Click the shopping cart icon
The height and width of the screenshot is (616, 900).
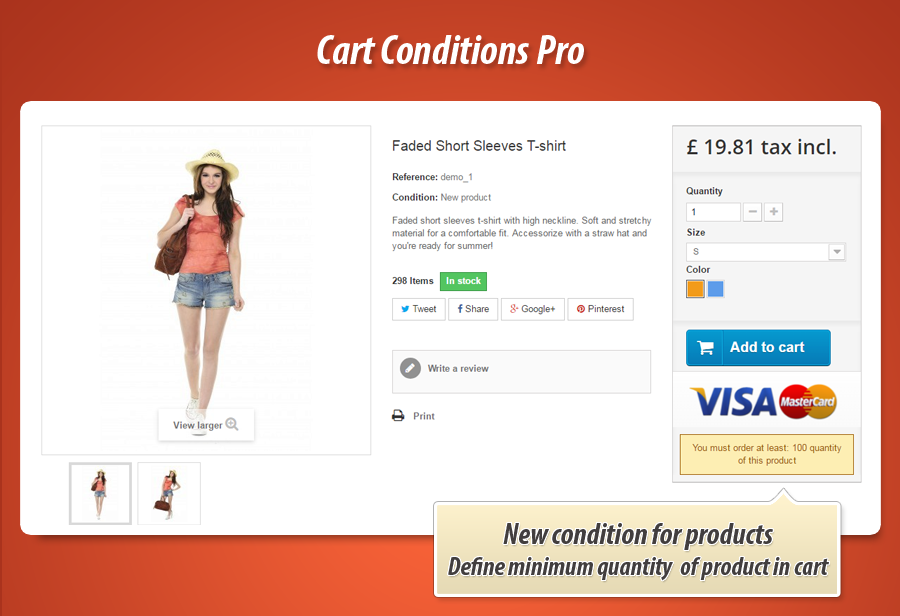click(705, 347)
